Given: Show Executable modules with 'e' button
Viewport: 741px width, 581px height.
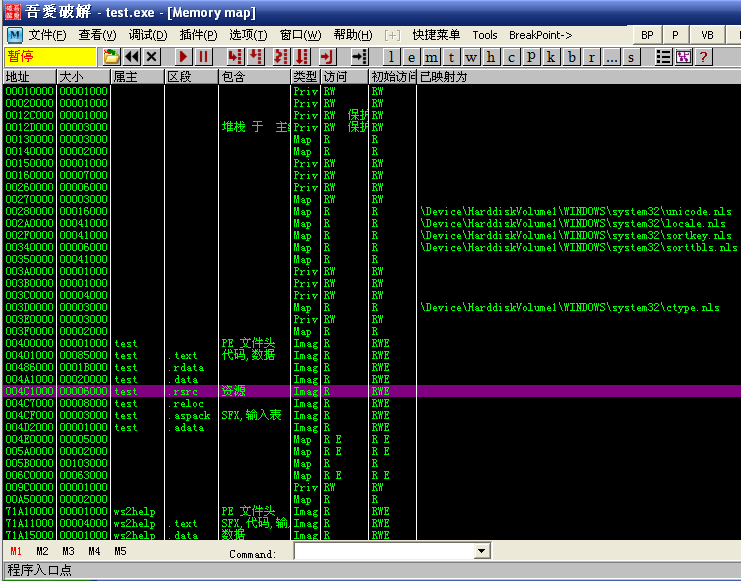Looking at the screenshot, I should coord(412,57).
